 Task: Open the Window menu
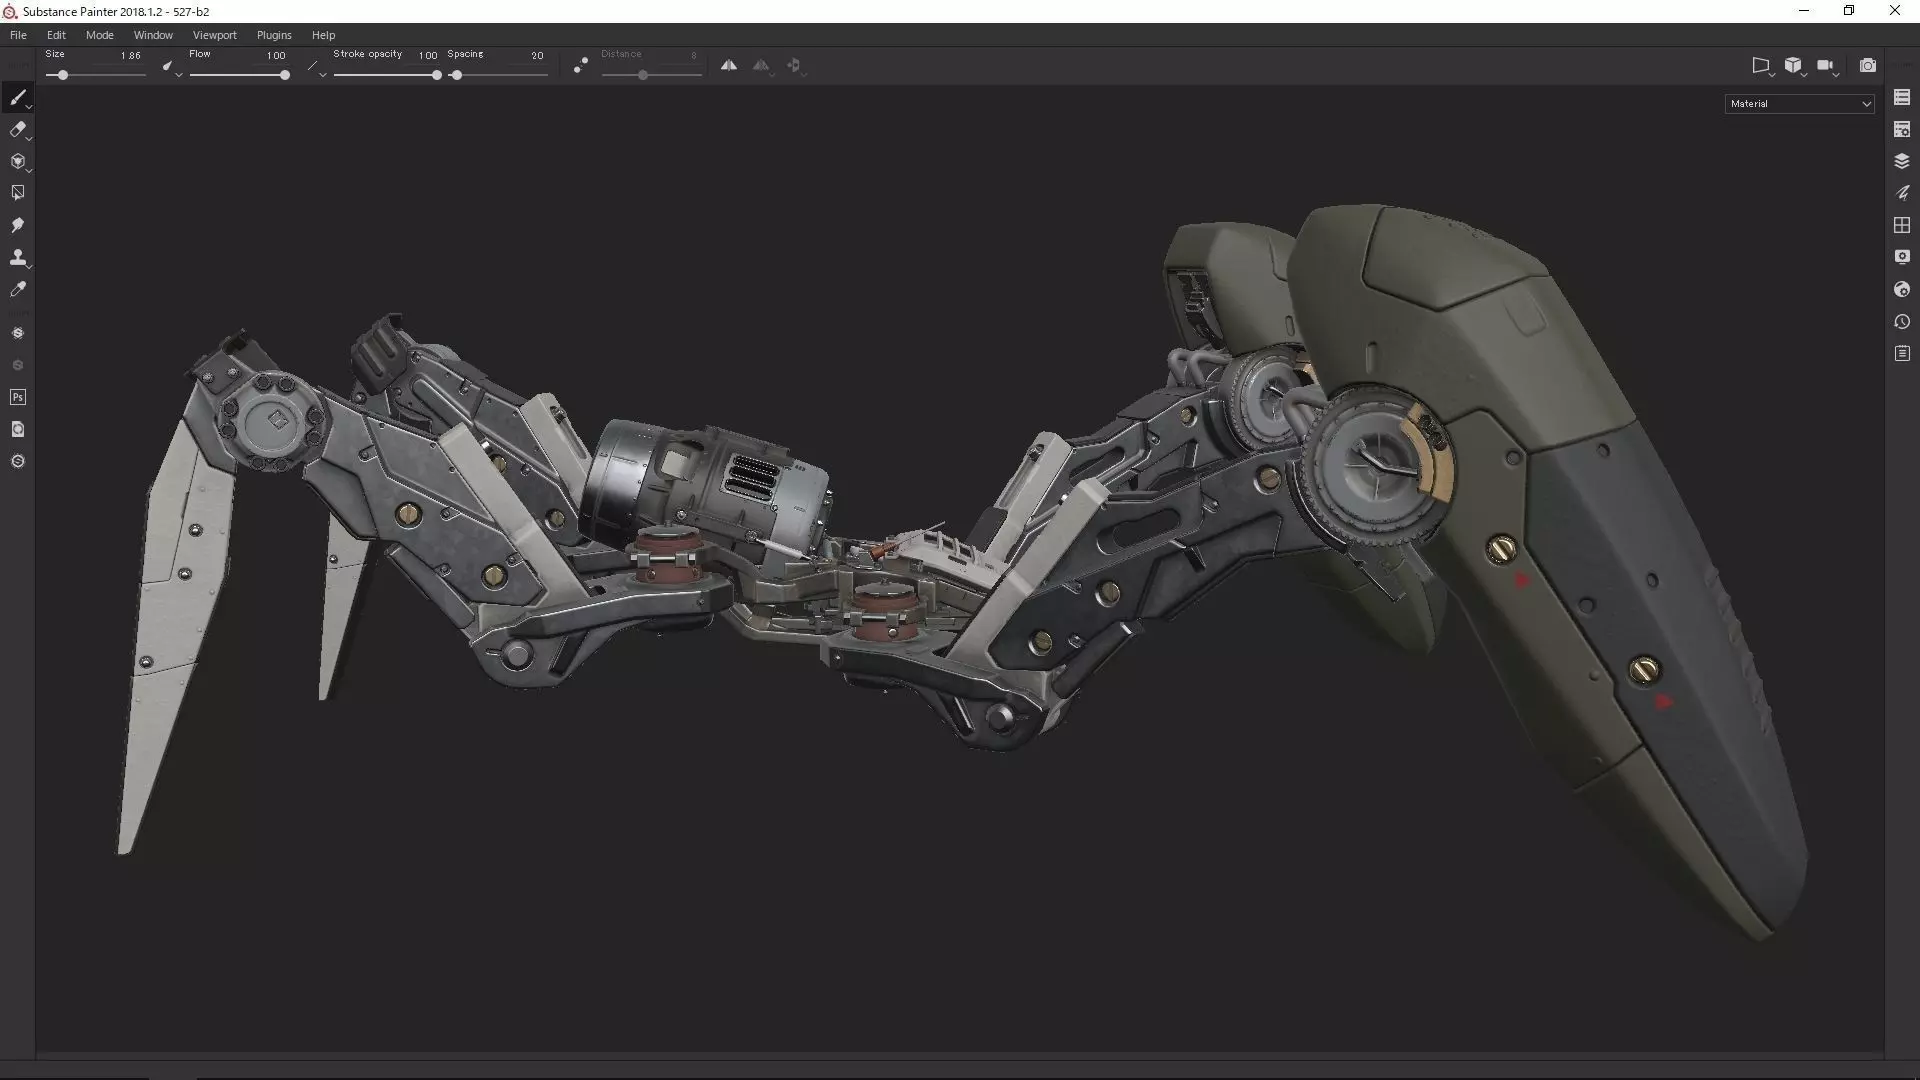tap(153, 35)
